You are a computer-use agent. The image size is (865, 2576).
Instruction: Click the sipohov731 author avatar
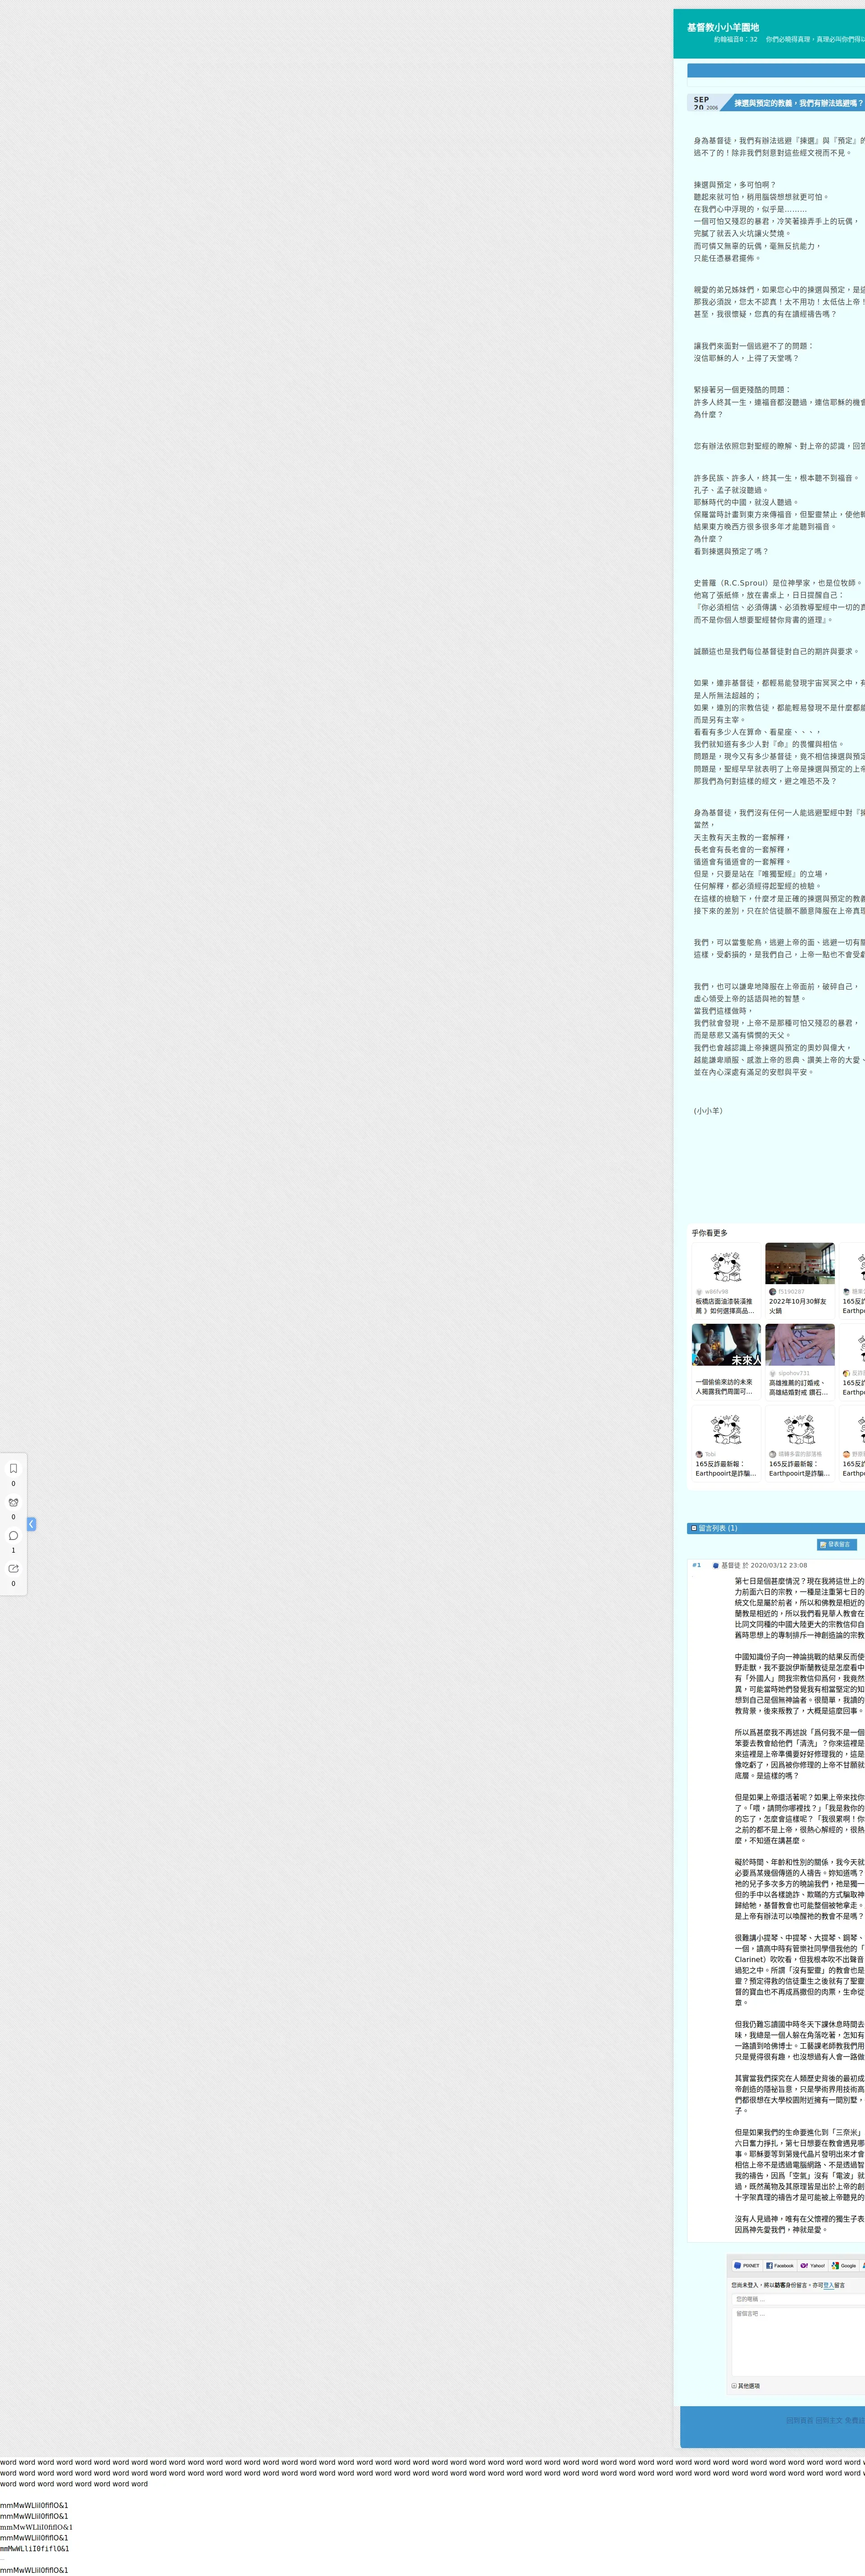point(772,1373)
